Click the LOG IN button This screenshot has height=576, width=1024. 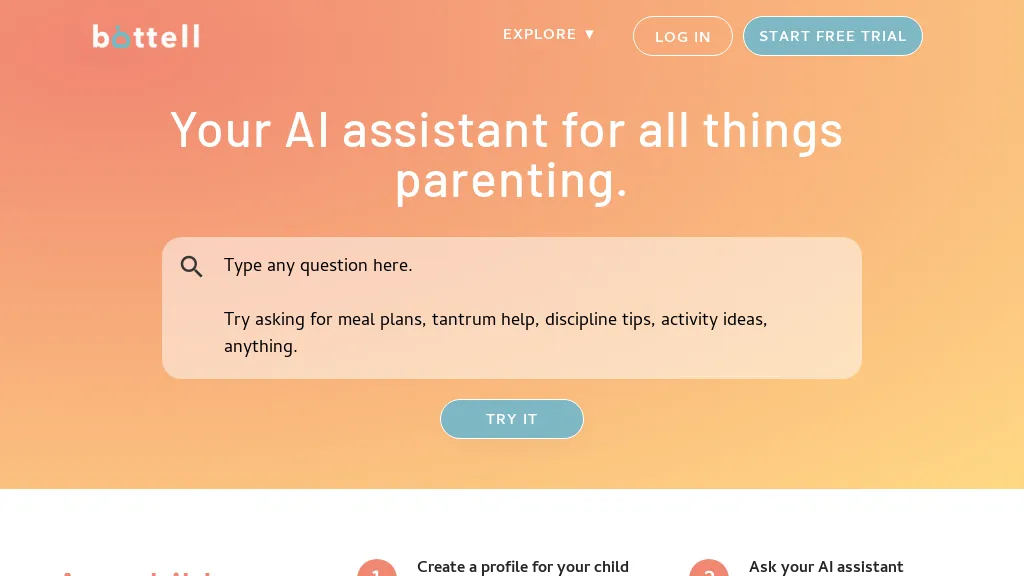pos(682,37)
